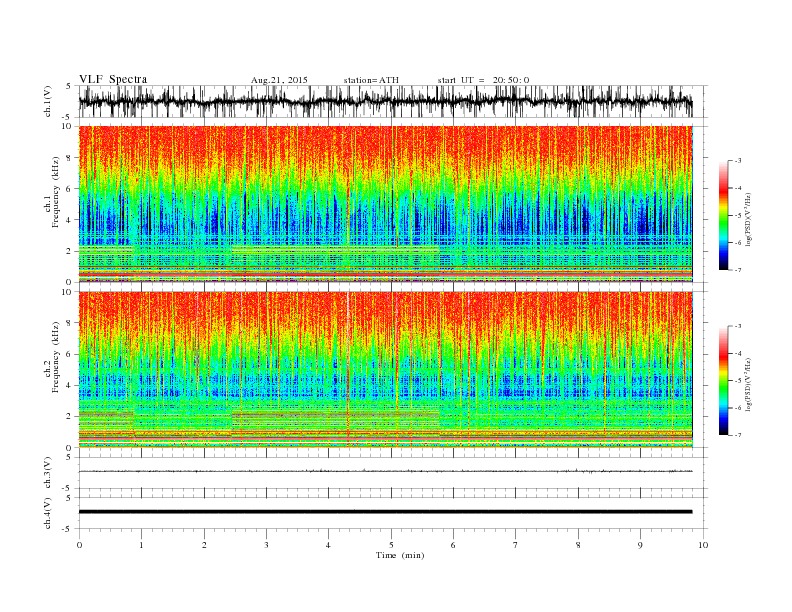Click the time axis tick label "10"
This screenshot has height=612, width=792.
703,545
